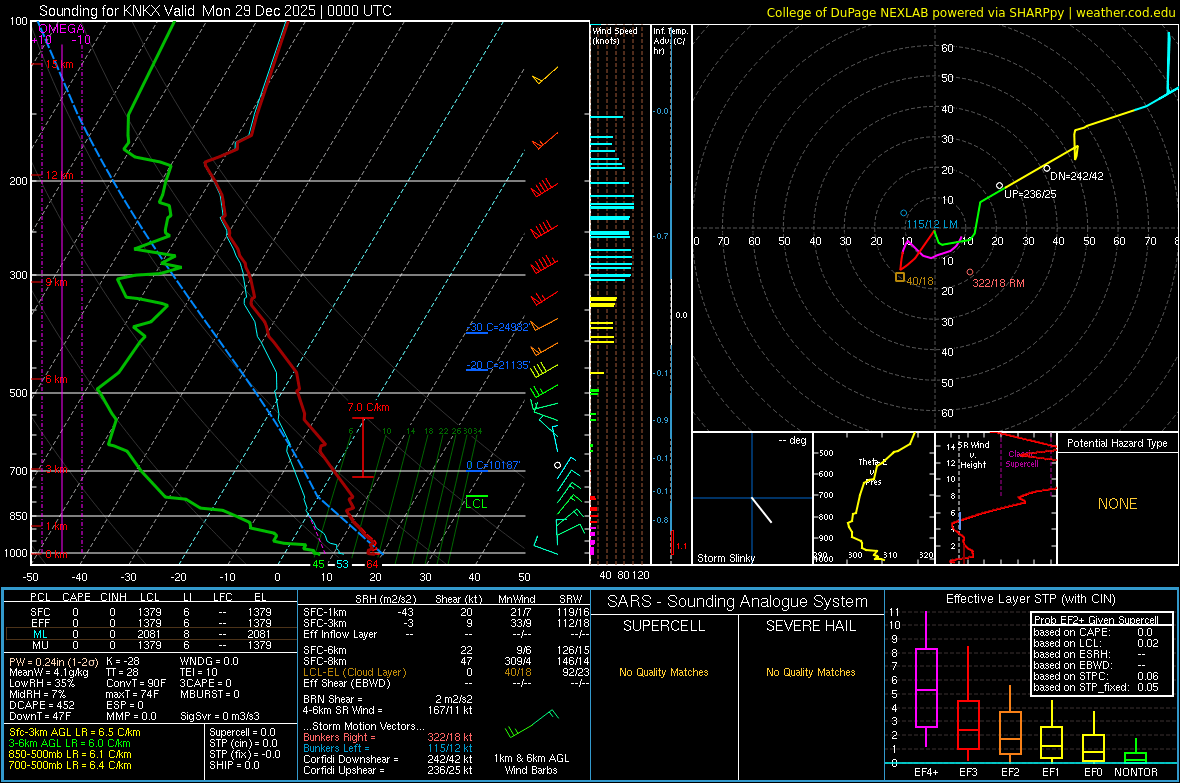Click the 322/18 RM right mover label
The image size is (1180, 783).
coord(998,282)
